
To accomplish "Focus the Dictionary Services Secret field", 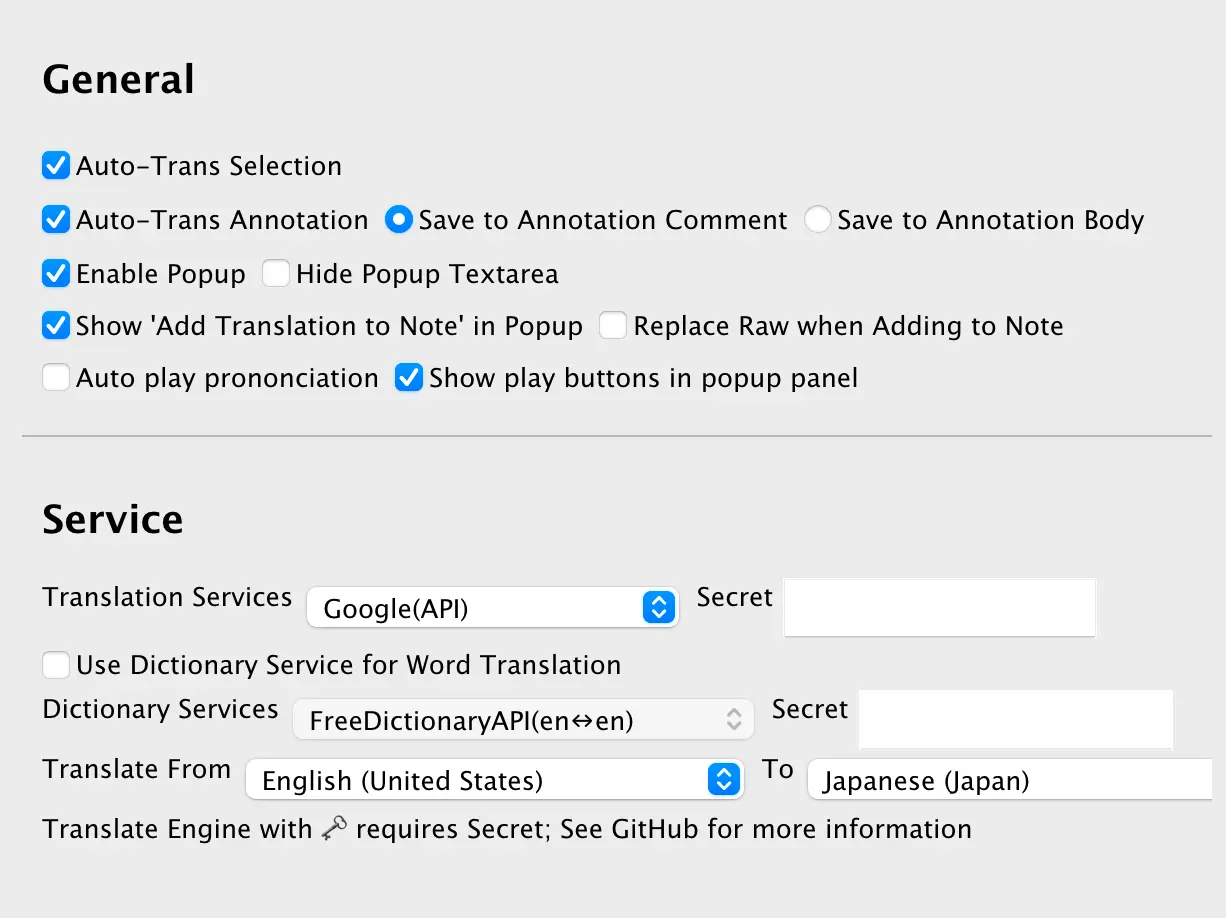I will (x=1015, y=718).
